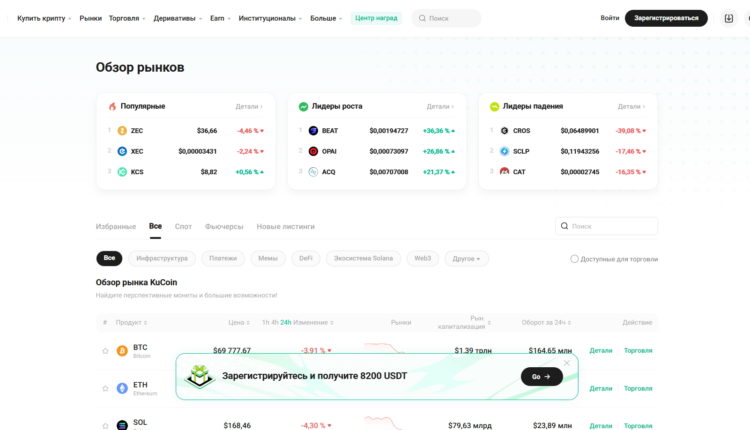
Task: Switch to the Фьючерсы tab
Action: [x=224, y=227]
